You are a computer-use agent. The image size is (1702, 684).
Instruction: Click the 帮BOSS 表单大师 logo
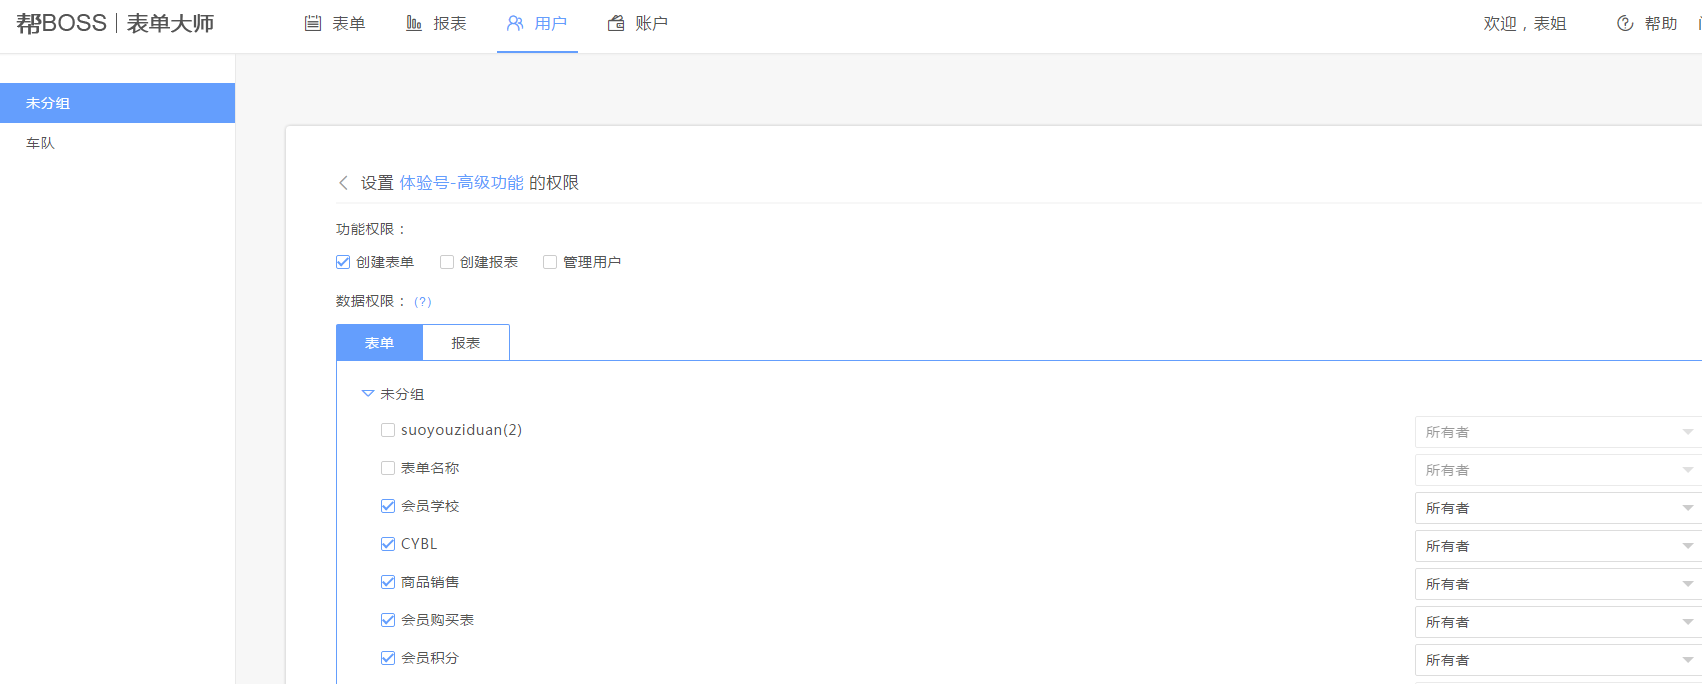(x=115, y=23)
